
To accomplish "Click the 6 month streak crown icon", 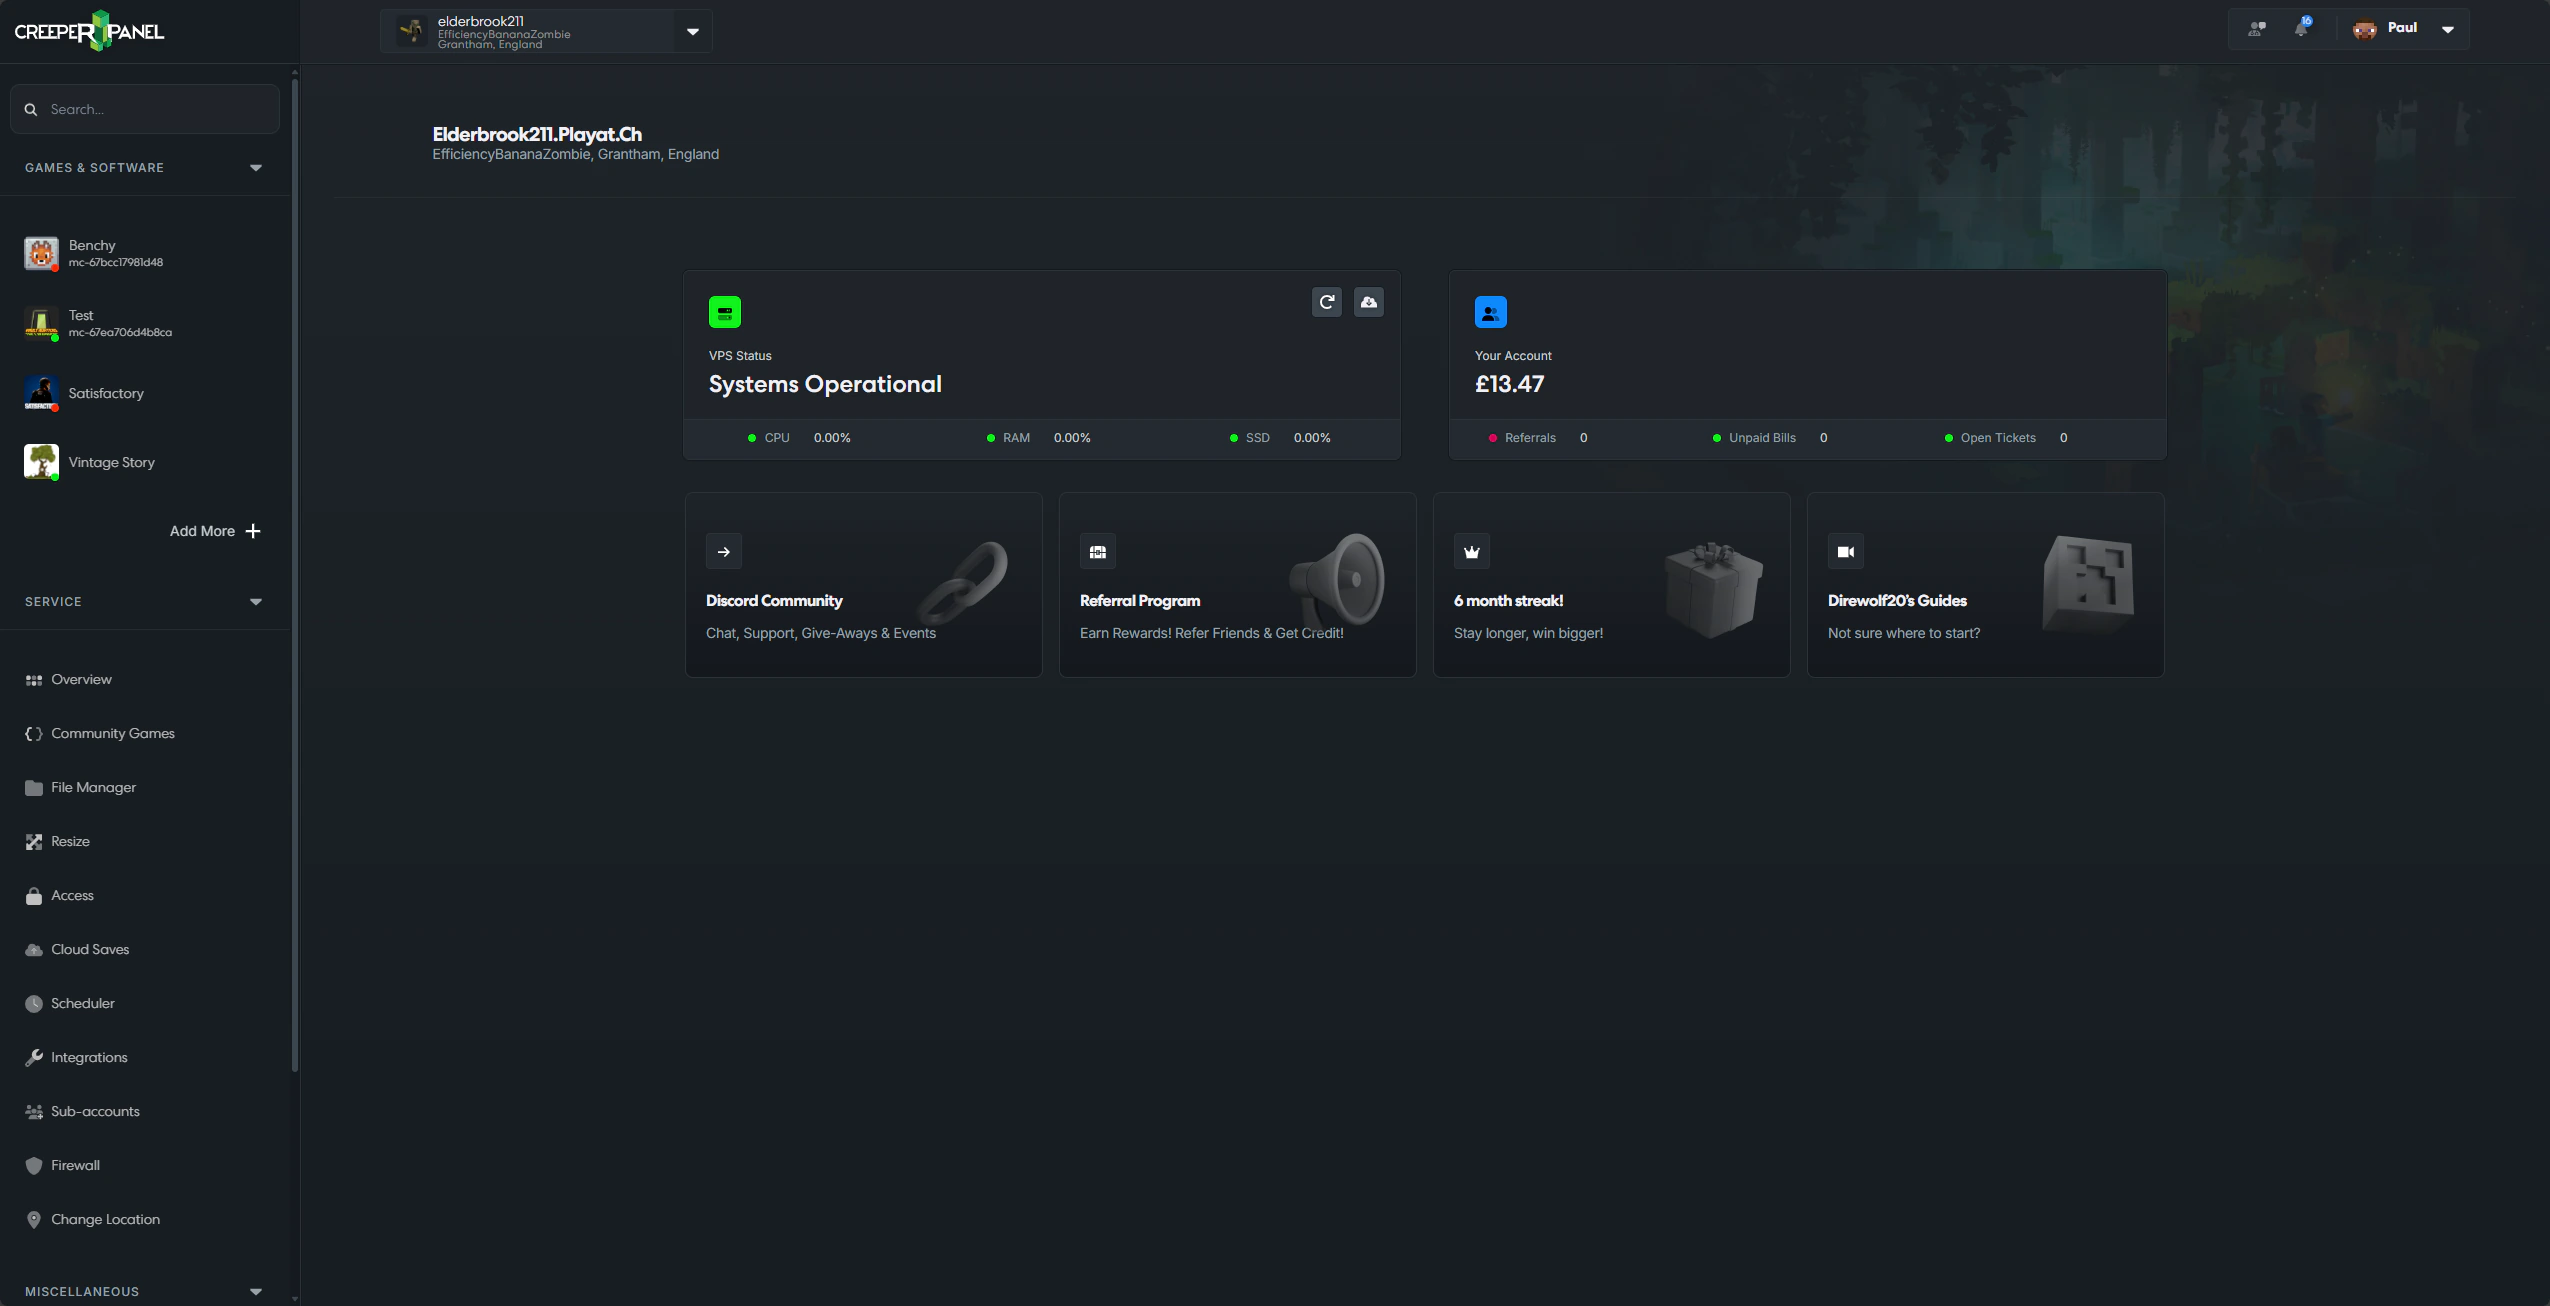I will [1472, 552].
